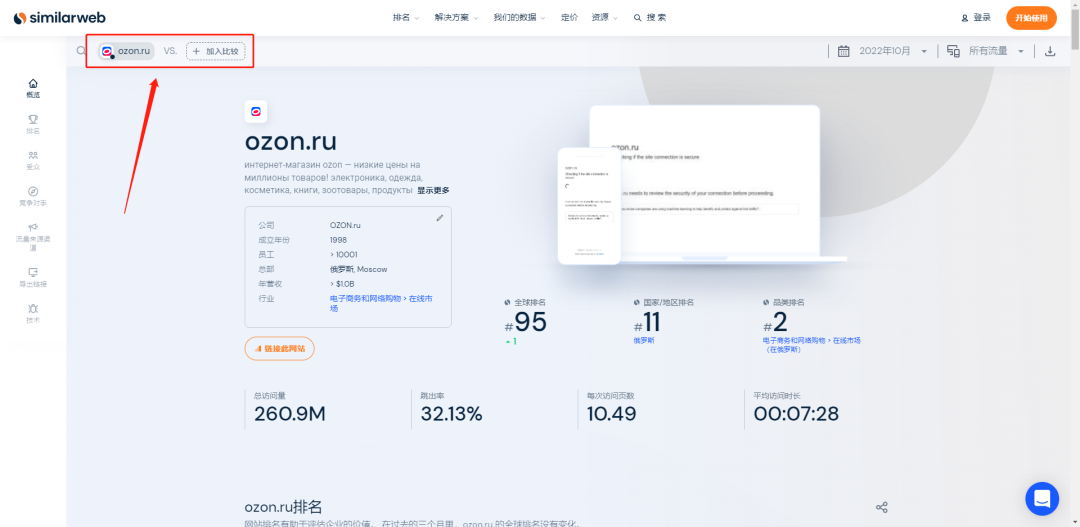The height and width of the screenshot is (527, 1080).
Task: Click the 国家/地区排名 info icon
Action: point(637,302)
